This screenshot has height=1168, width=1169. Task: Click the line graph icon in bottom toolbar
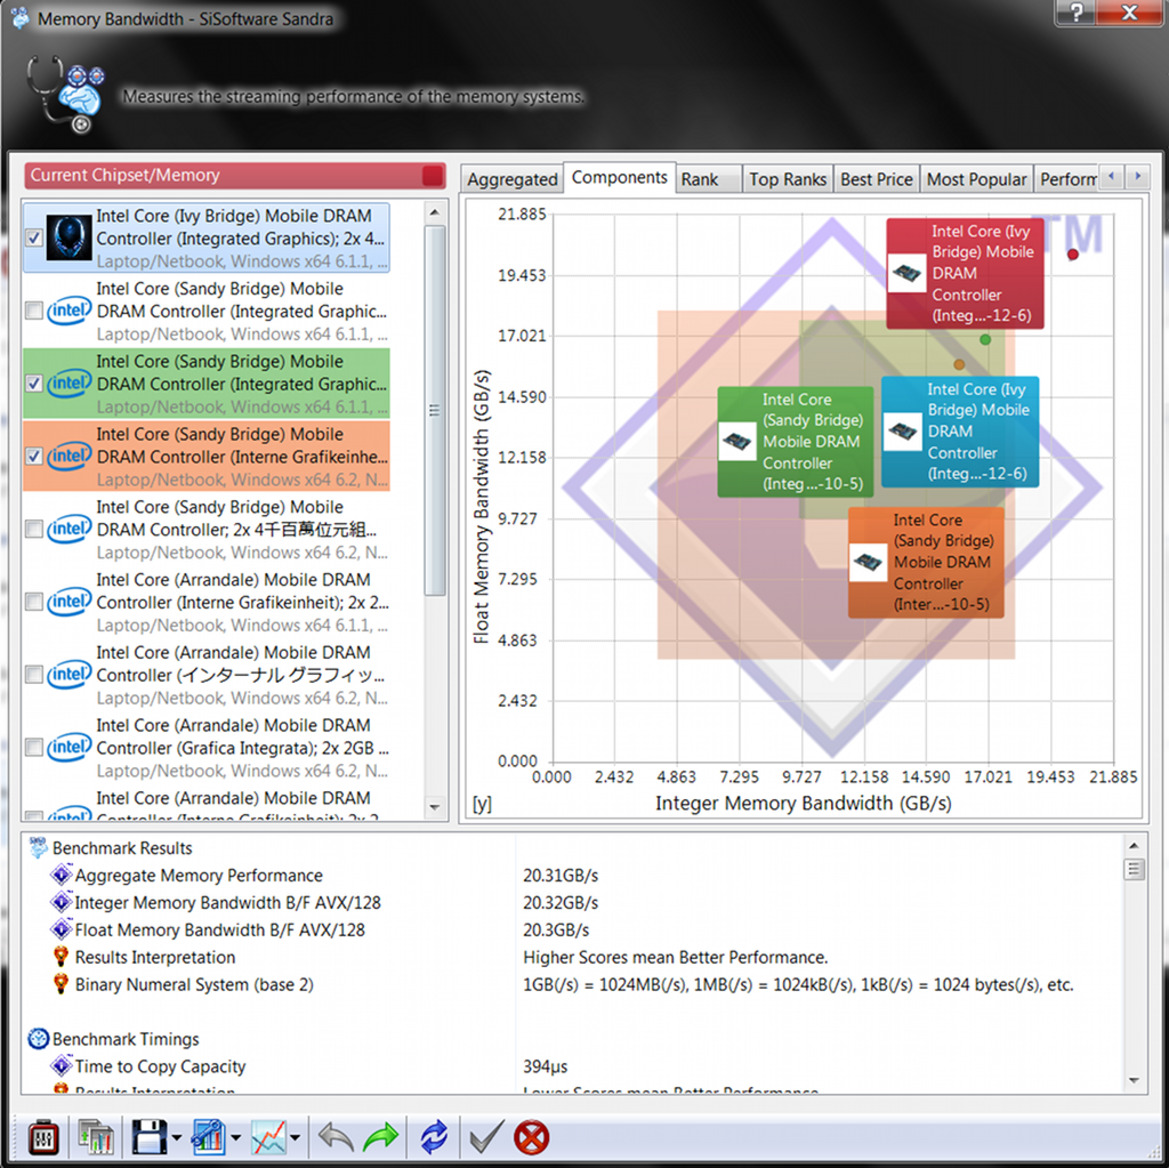point(269,1137)
